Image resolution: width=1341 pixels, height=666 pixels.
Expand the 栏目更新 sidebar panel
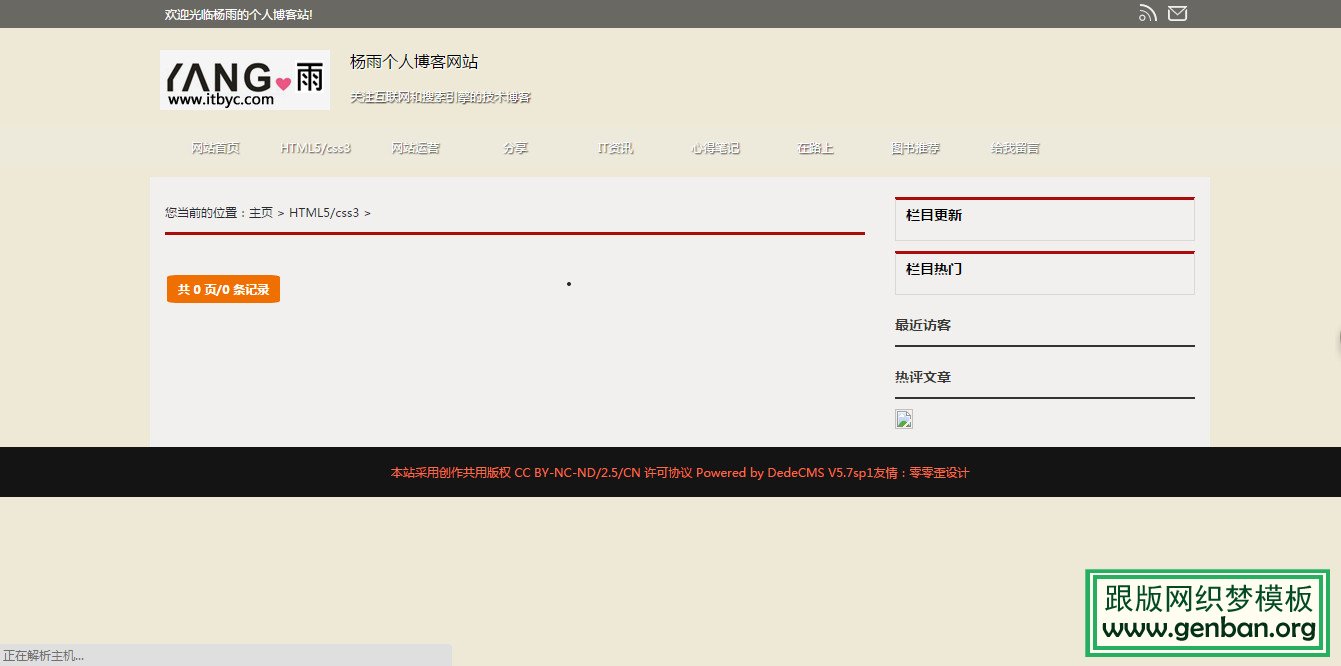tap(936, 215)
